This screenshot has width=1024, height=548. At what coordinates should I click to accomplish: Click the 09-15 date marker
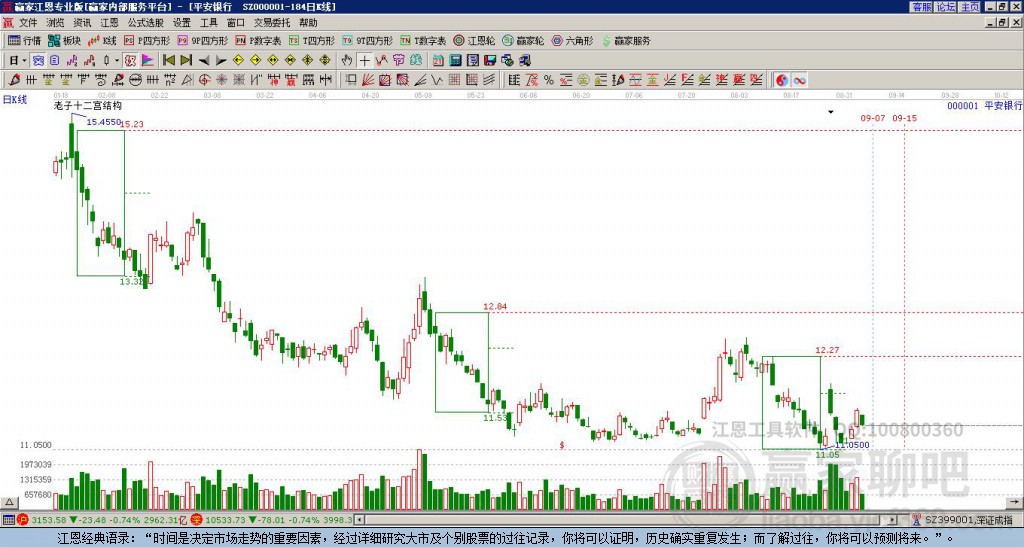[x=904, y=118]
